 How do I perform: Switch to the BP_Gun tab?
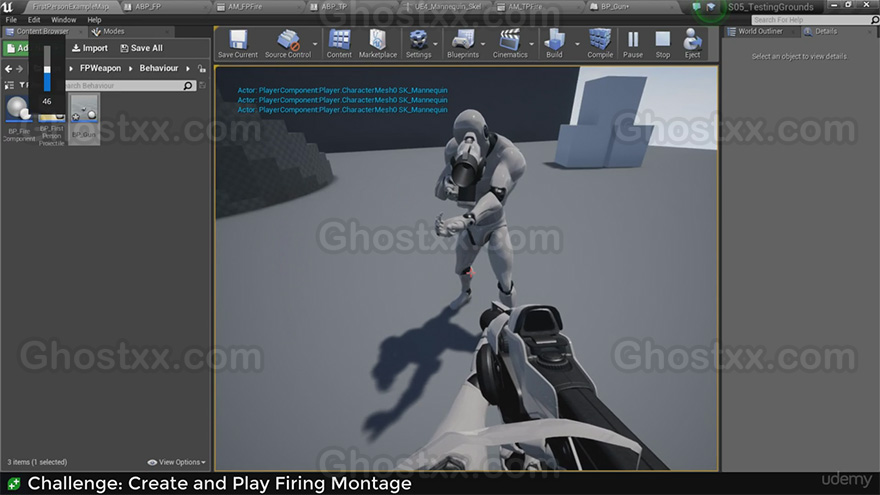(x=615, y=7)
